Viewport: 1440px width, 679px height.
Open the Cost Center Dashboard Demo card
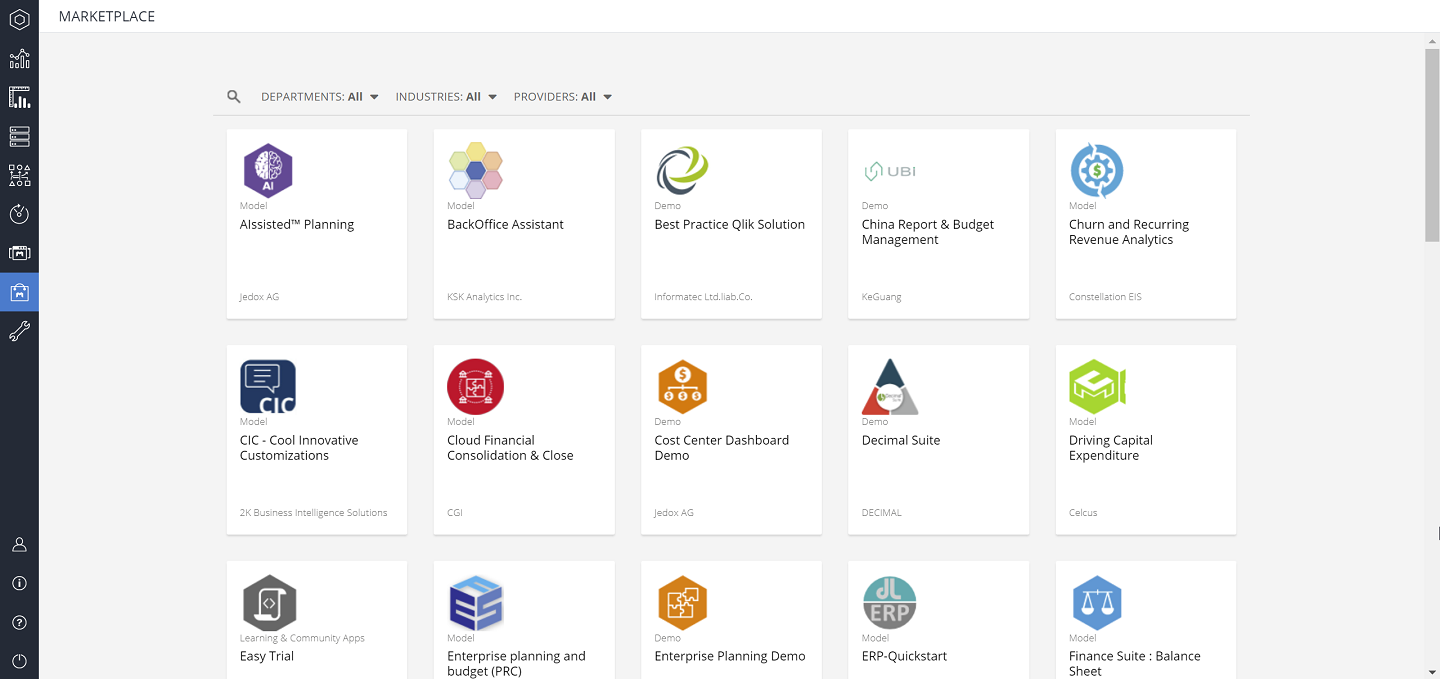[x=731, y=439]
